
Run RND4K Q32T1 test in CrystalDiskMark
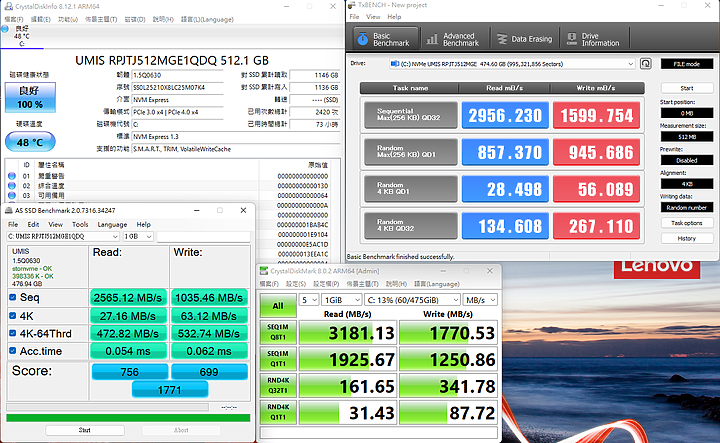[278, 385]
